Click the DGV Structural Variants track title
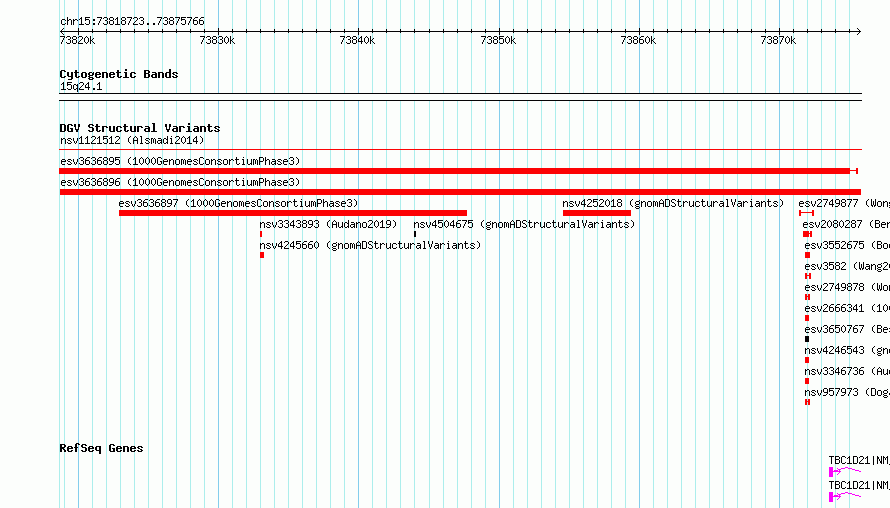890x508 pixels. 140,128
